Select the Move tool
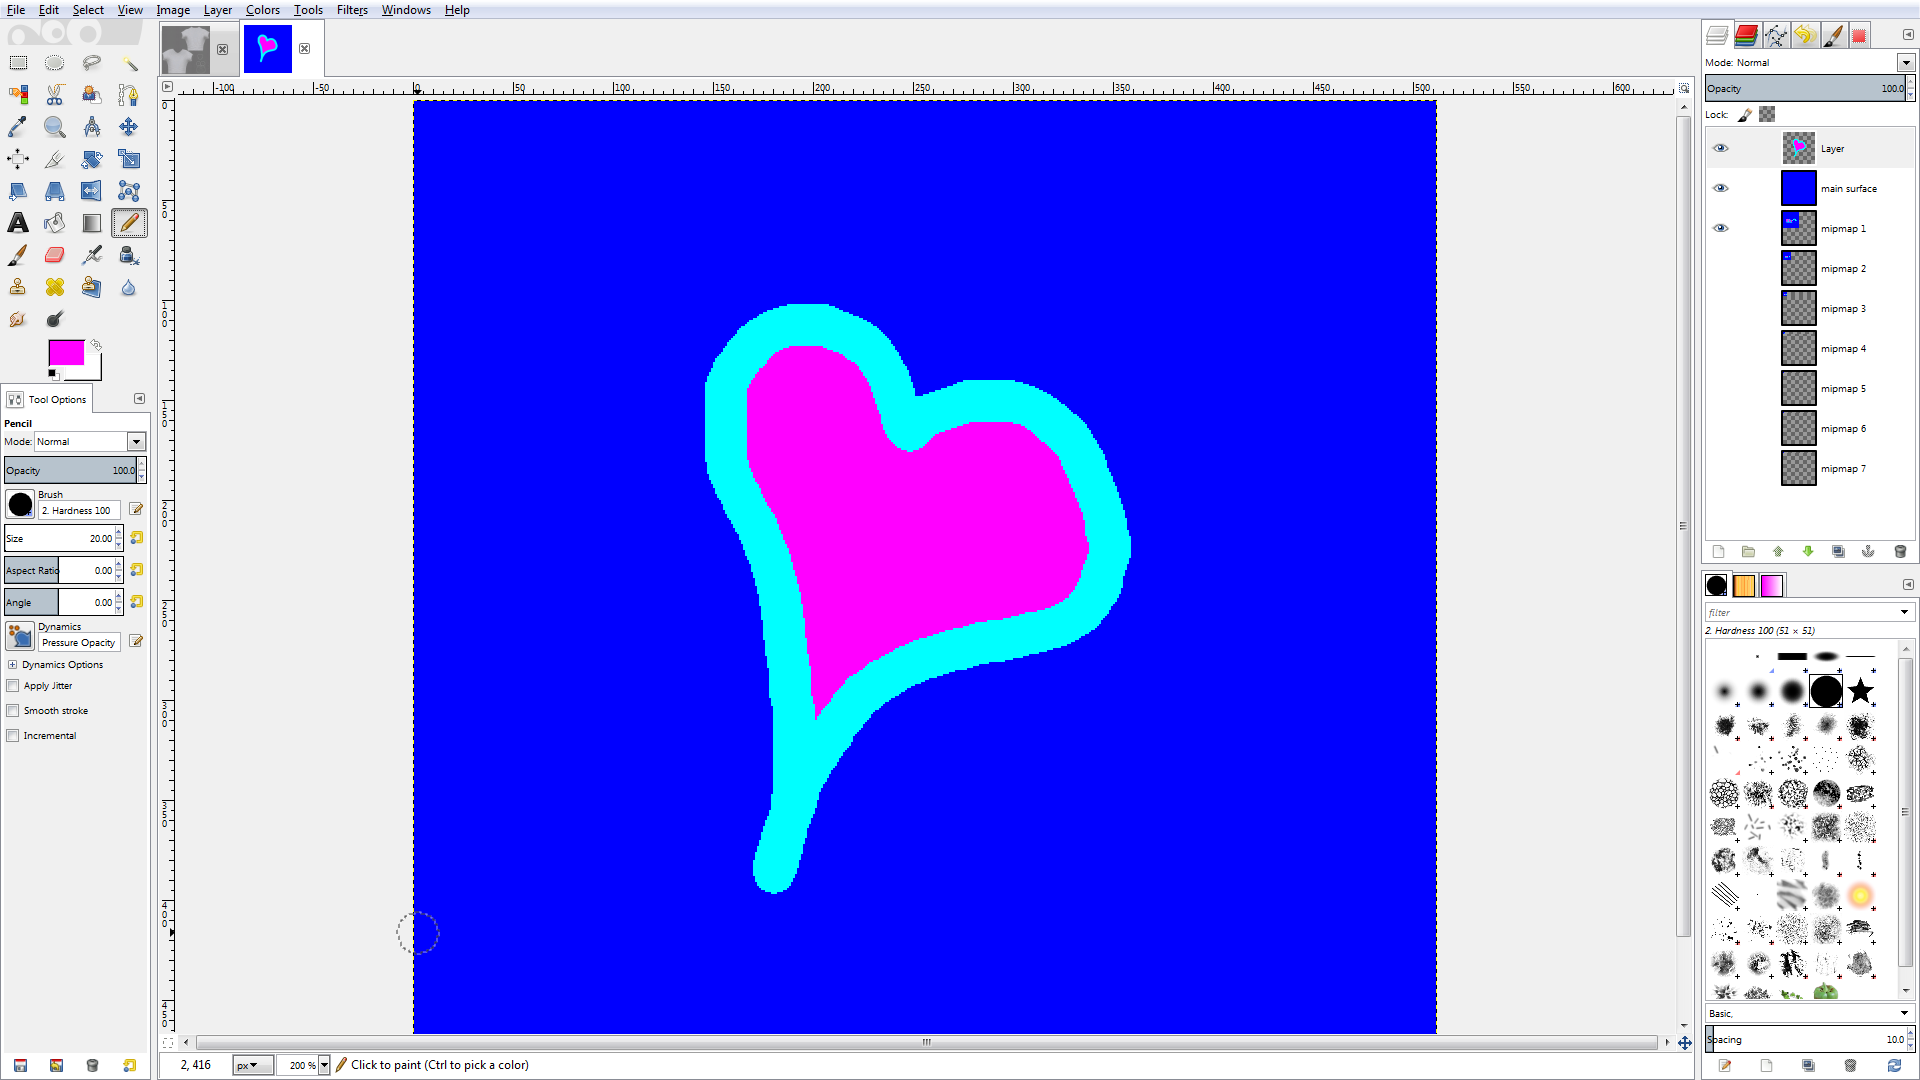Image resolution: width=1920 pixels, height=1080 pixels. click(129, 127)
